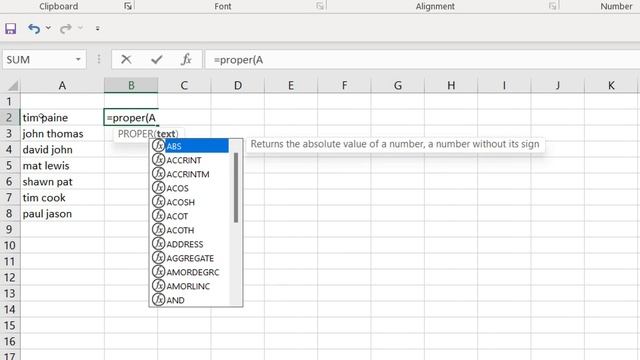
Task: Click the Save icon in quick access toolbar
Action: click(11, 29)
